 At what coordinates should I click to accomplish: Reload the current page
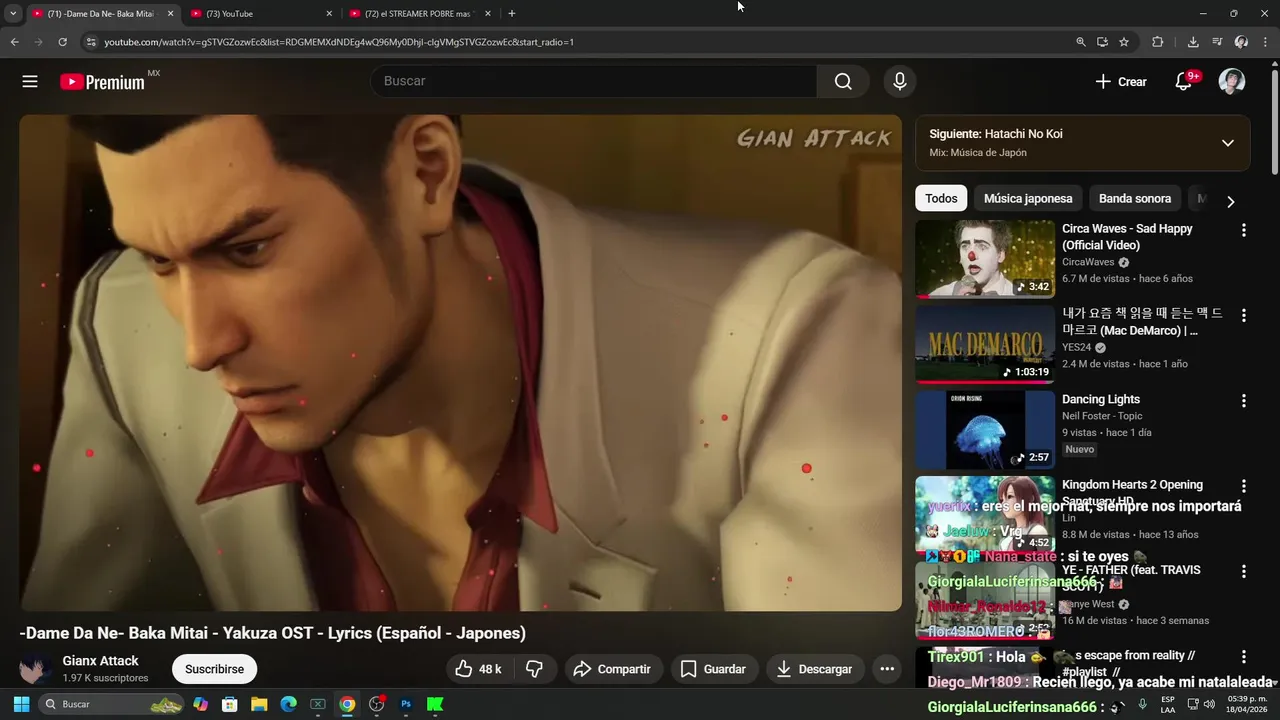(62, 42)
